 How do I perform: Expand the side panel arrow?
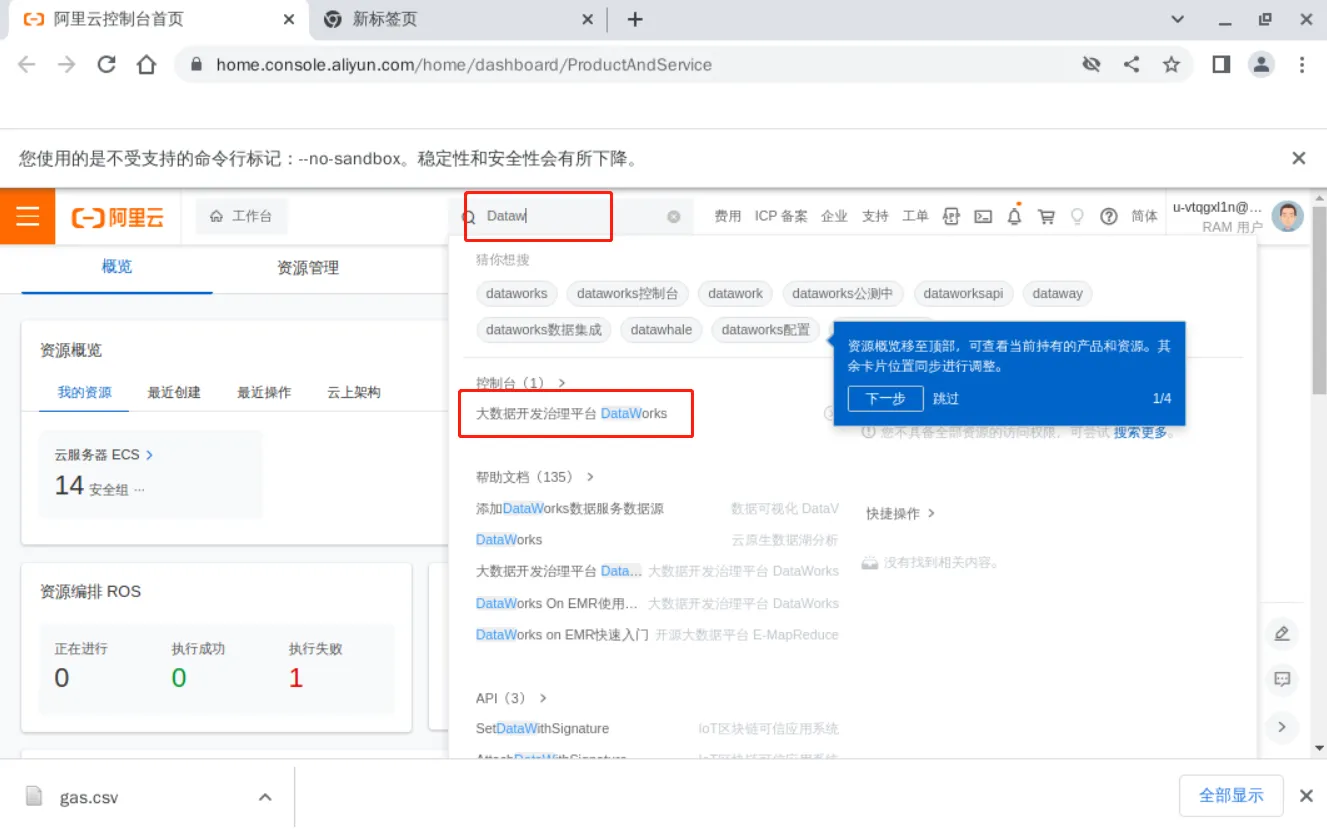1282,726
